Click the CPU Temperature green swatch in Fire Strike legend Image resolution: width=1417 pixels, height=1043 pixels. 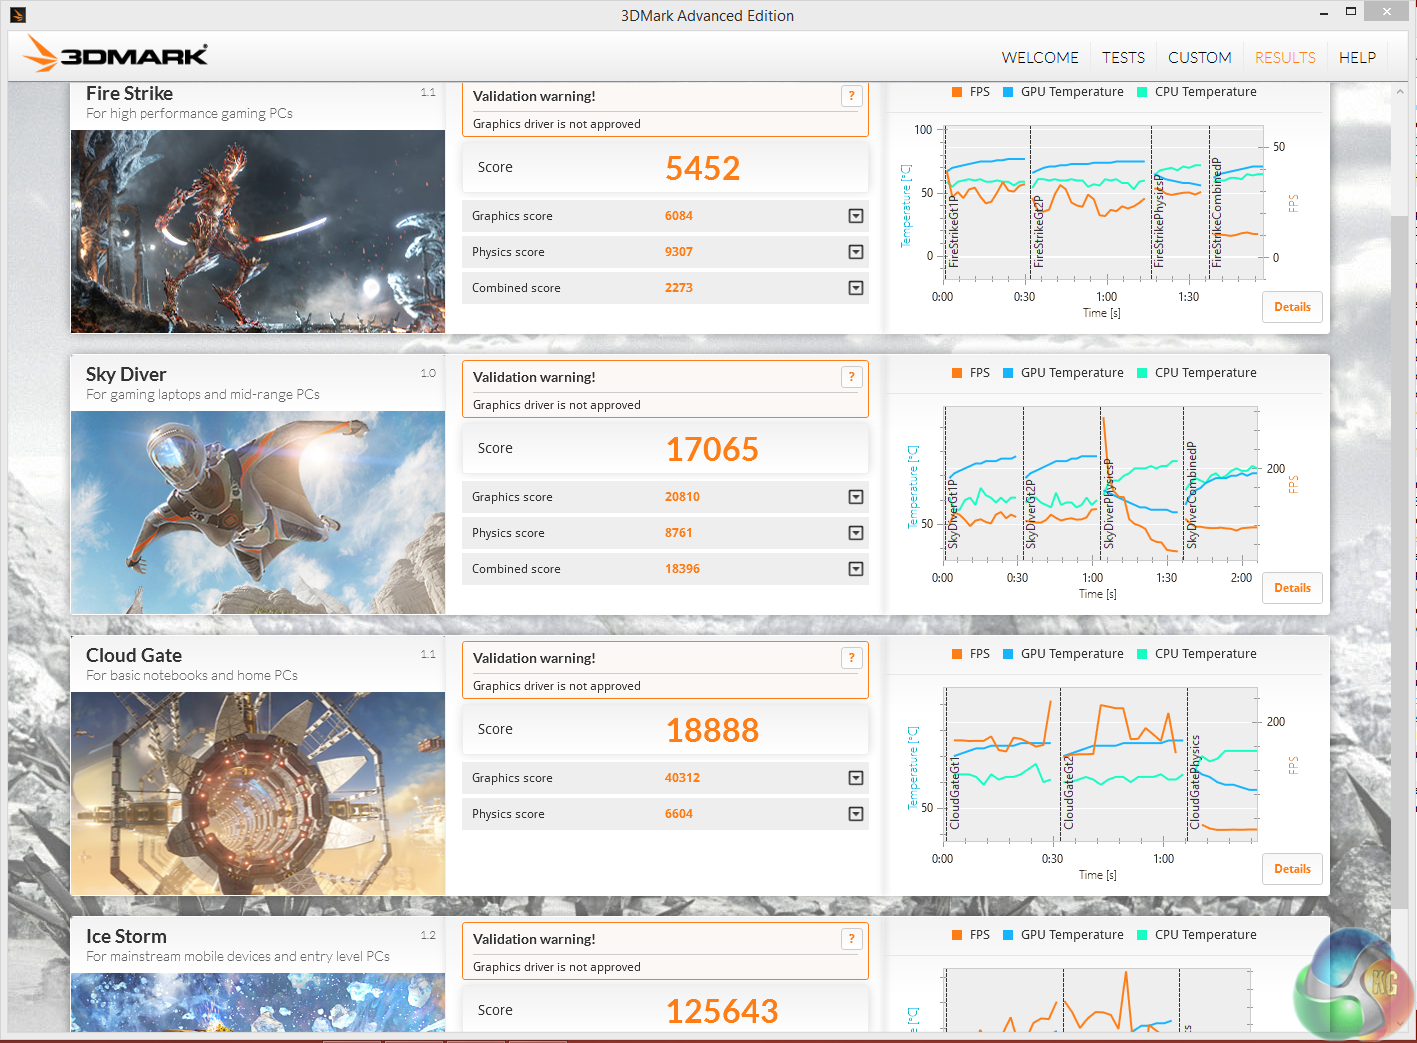coord(1142,92)
